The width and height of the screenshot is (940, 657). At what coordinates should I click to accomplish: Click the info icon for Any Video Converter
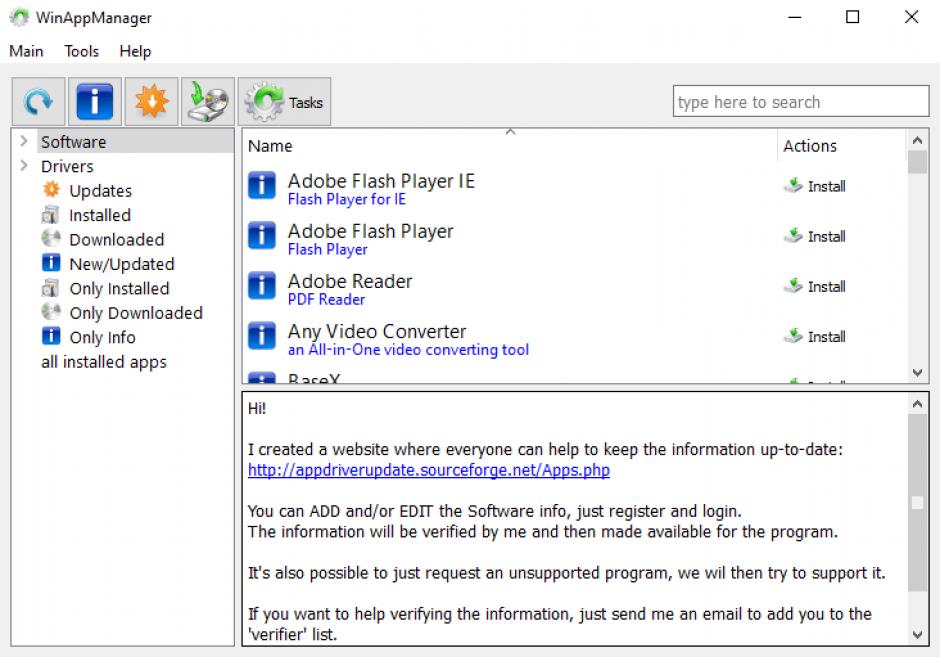tap(262, 336)
